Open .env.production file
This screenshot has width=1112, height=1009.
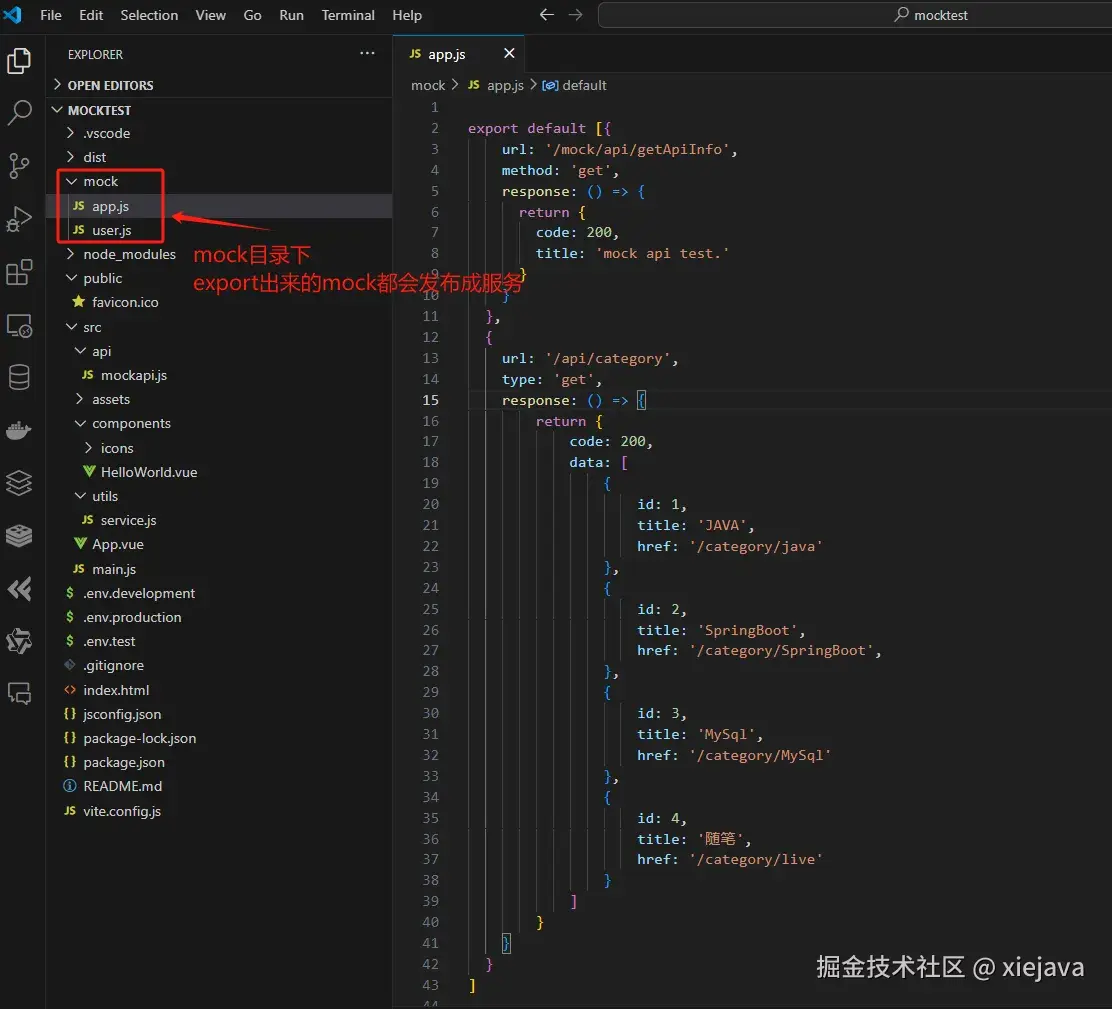point(219,618)
